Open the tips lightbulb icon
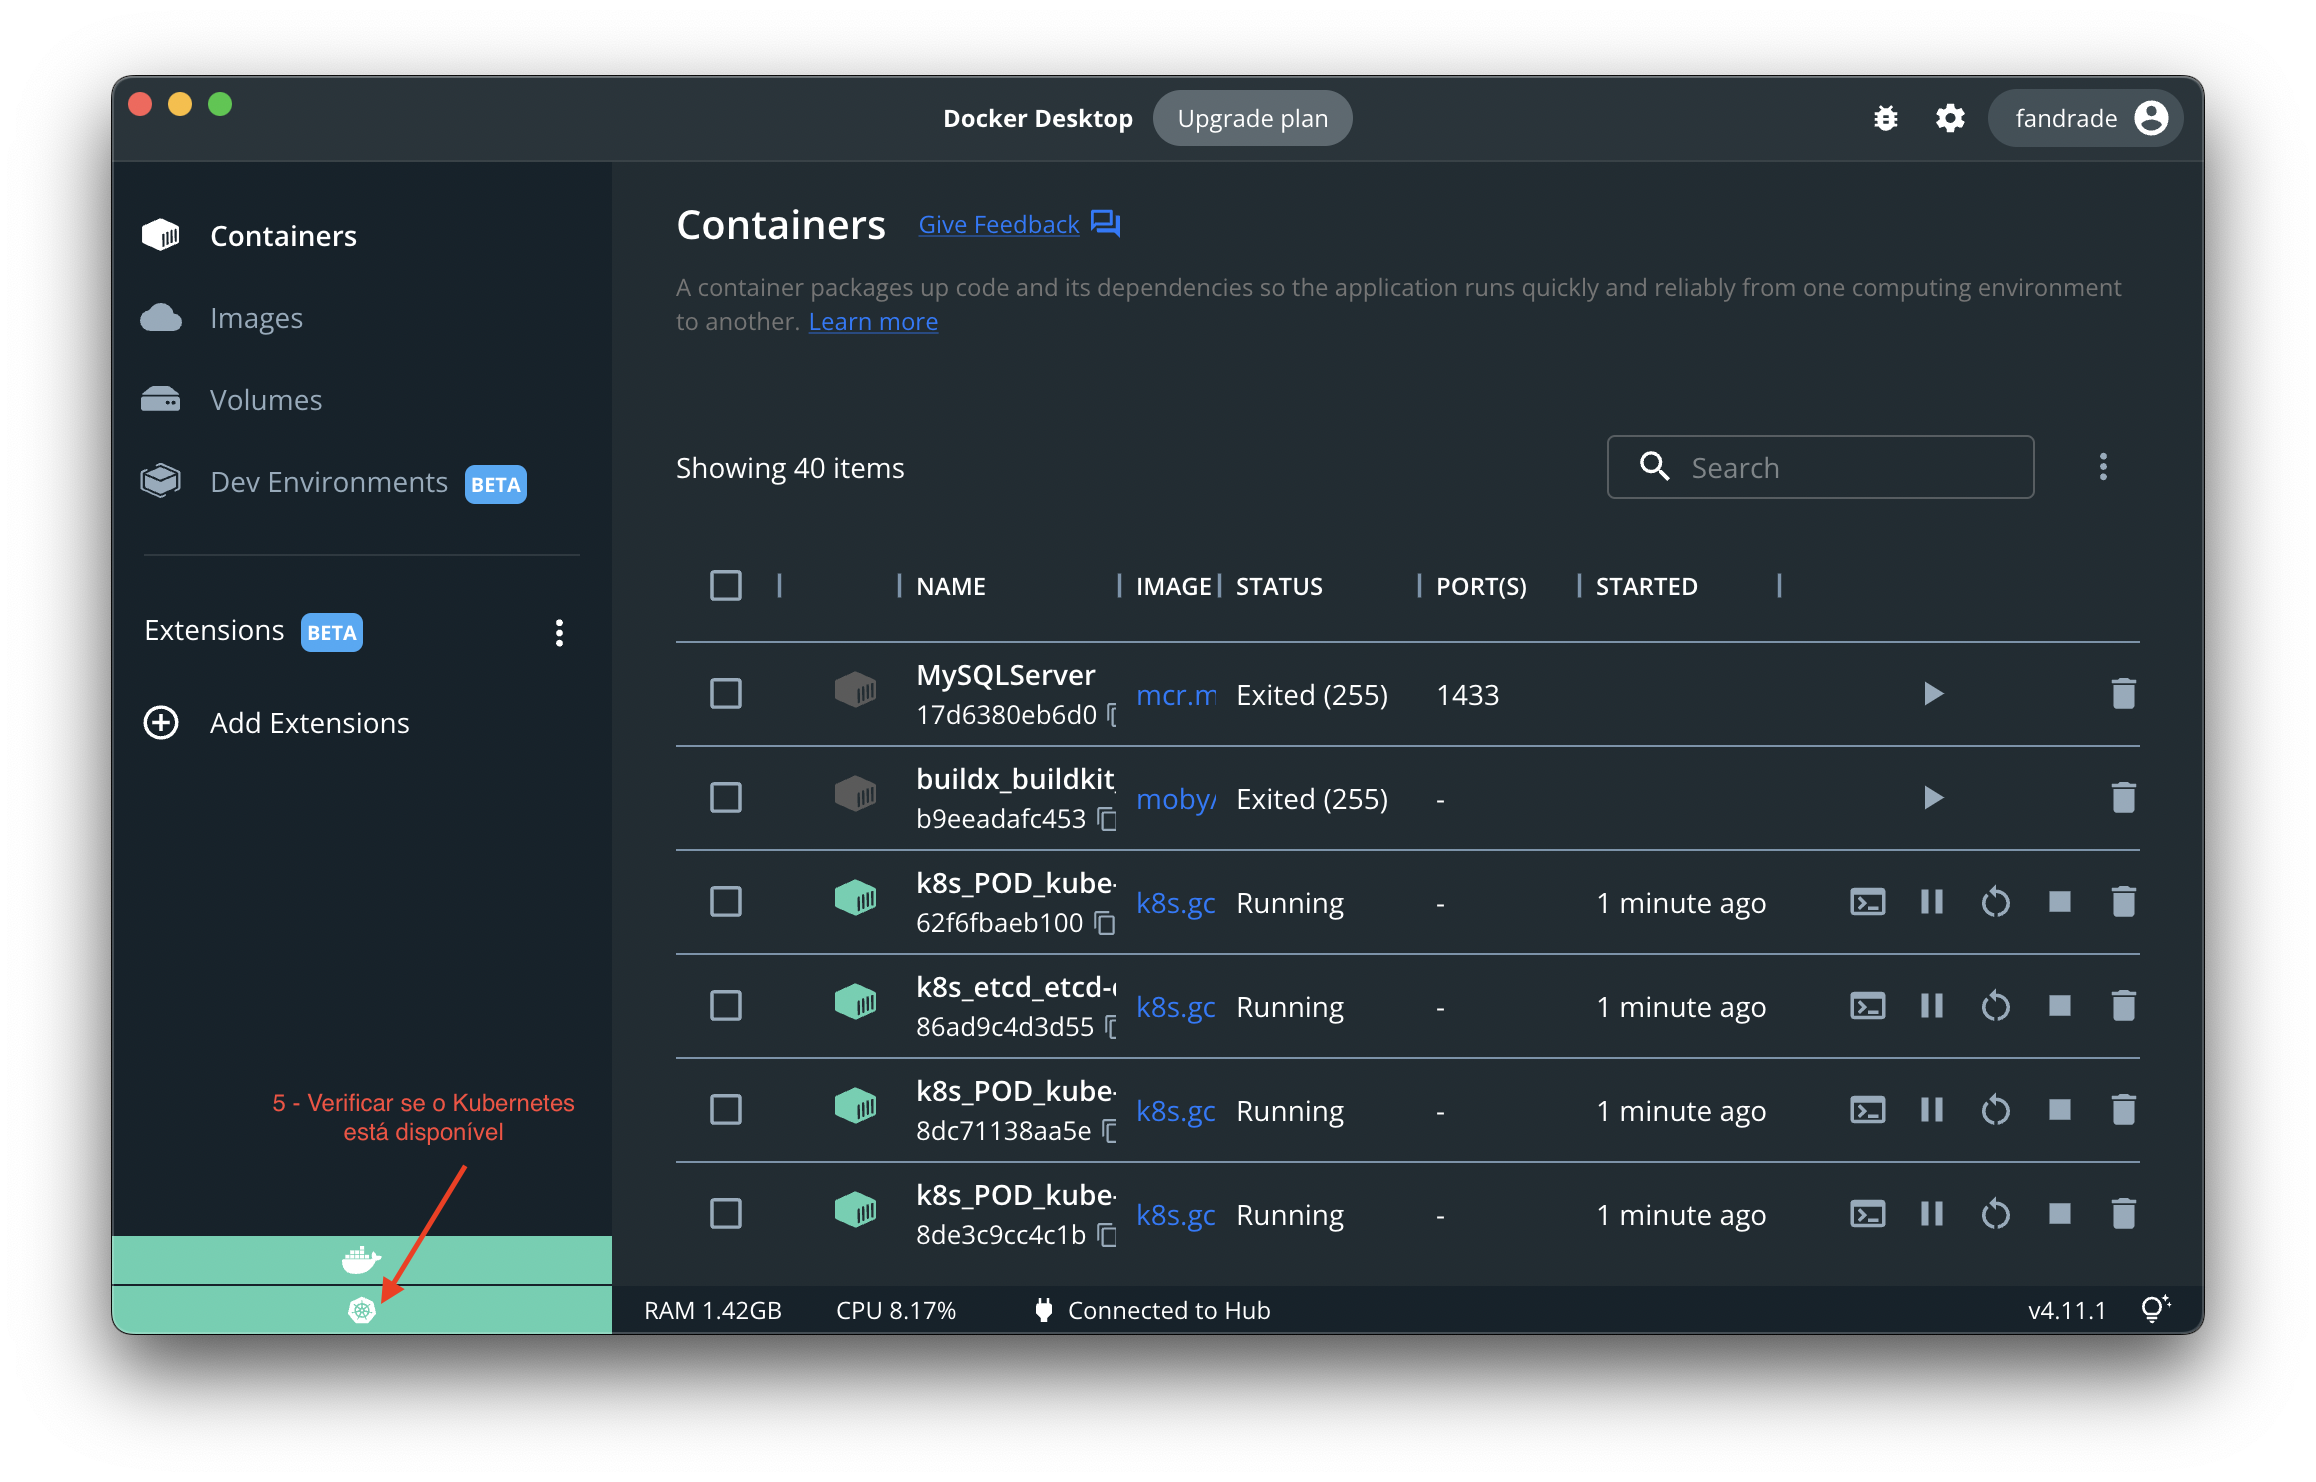The image size is (2316, 1482). click(2155, 1309)
